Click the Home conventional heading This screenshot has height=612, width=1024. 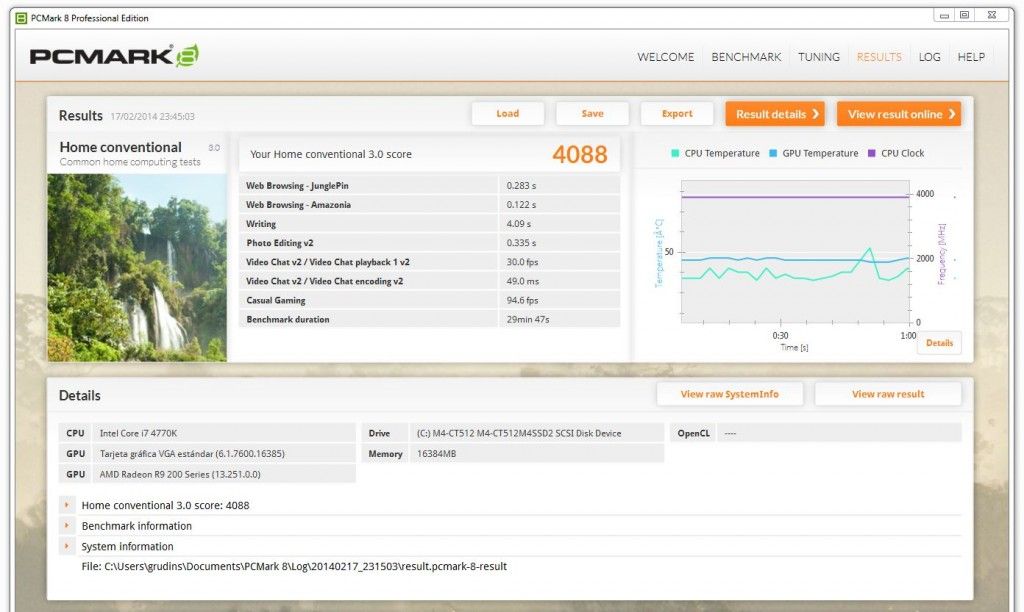121,147
